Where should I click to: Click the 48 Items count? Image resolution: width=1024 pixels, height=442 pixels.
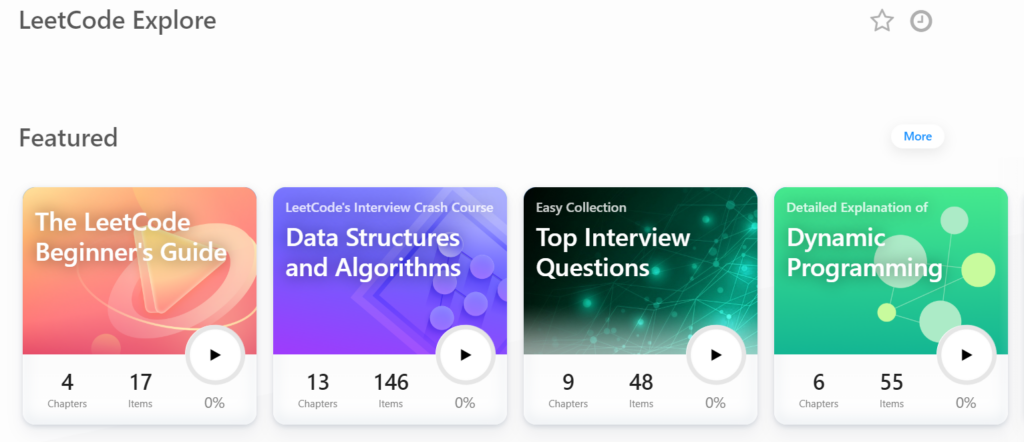pyautogui.click(x=641, y=390)
